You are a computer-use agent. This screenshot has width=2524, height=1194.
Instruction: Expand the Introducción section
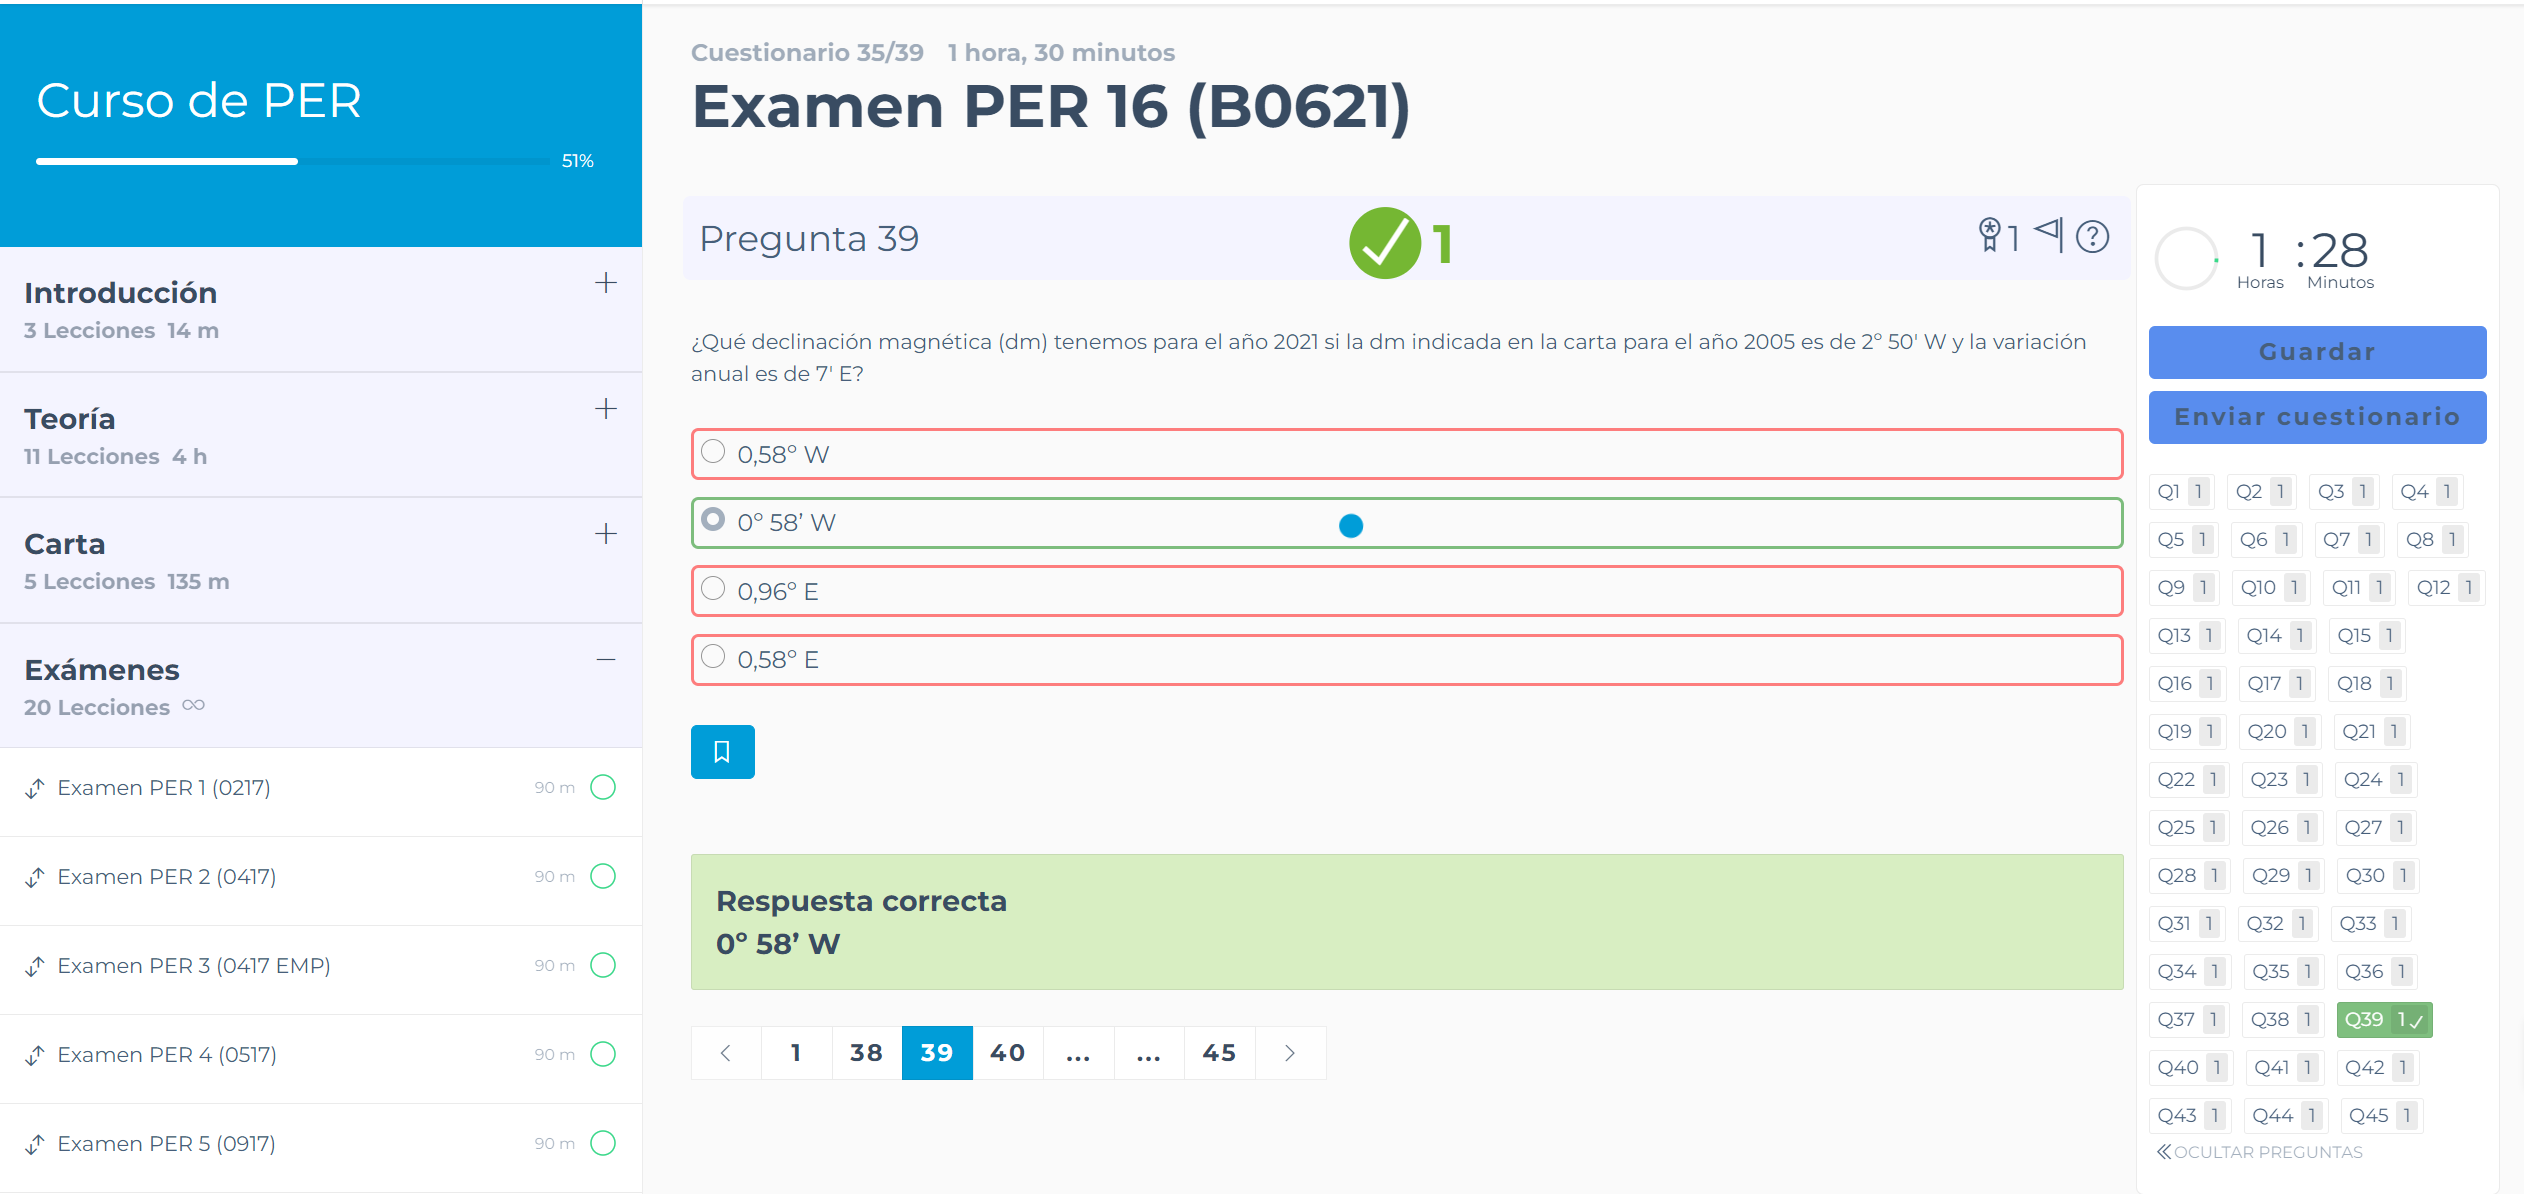pyautogui.click(x=605, y=283)
